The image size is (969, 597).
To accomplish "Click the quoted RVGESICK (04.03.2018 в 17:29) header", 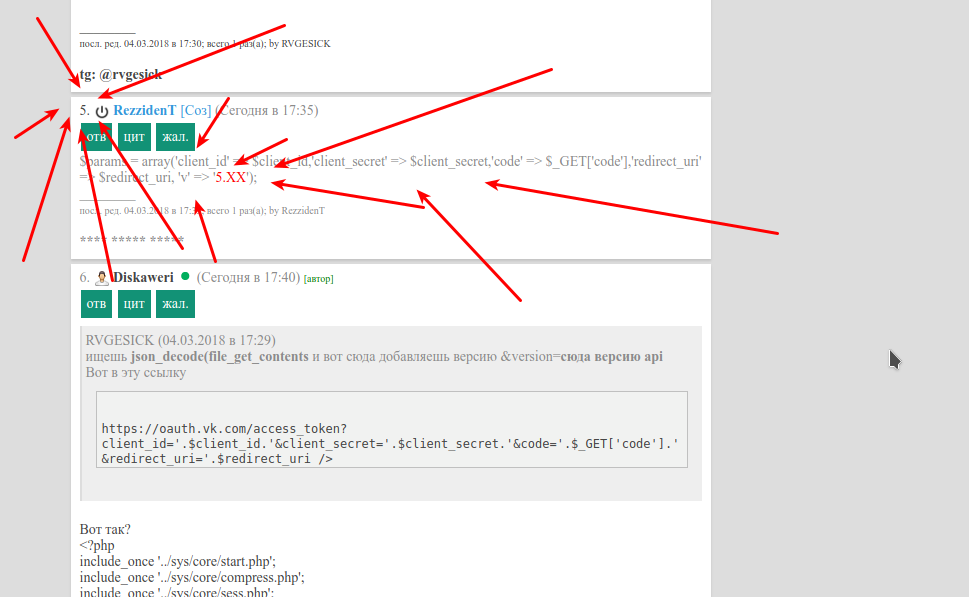I will 181,340.
